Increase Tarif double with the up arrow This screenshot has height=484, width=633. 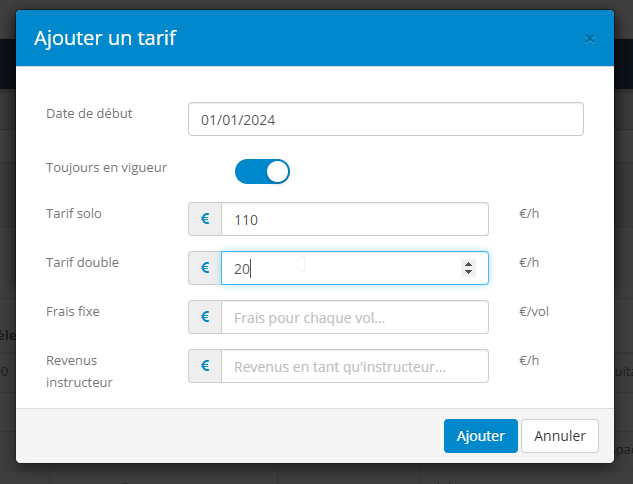pos(468,264)
